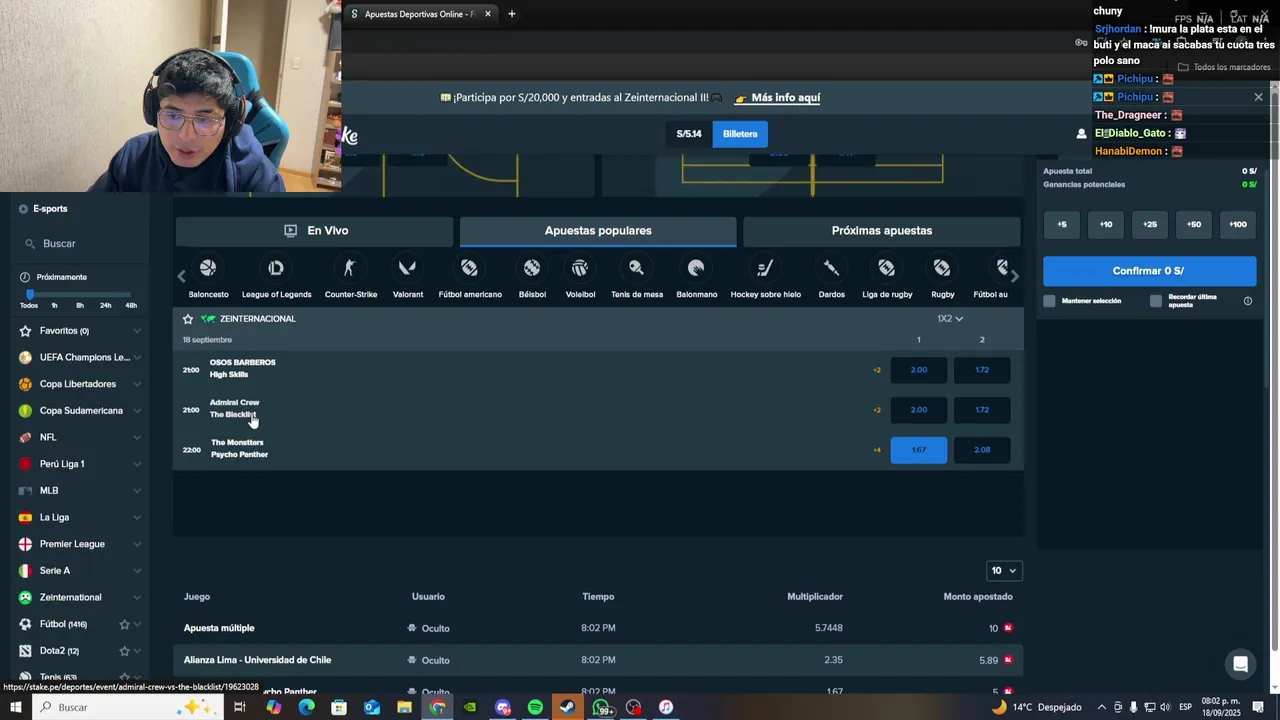Check the Mantener selección checkbox

click(1049, 301)
